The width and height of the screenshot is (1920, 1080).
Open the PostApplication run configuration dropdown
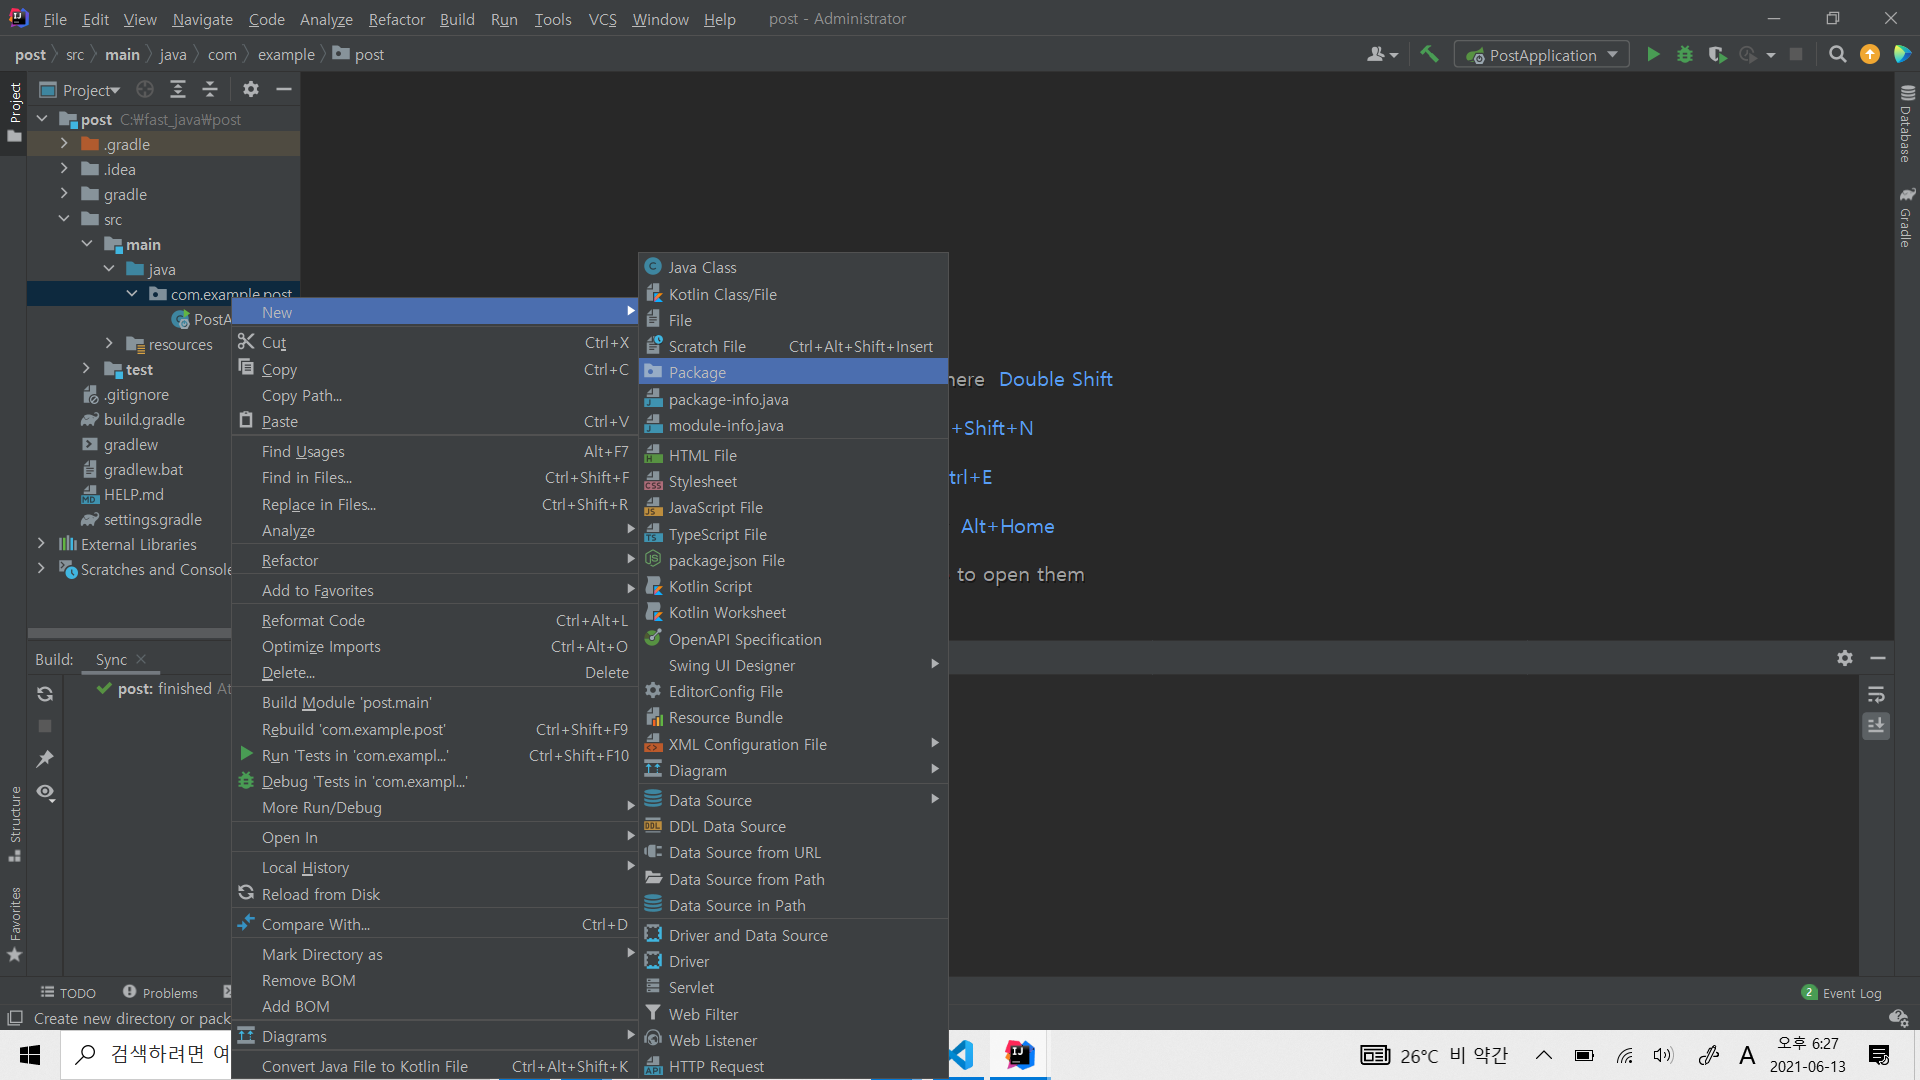1542,55
